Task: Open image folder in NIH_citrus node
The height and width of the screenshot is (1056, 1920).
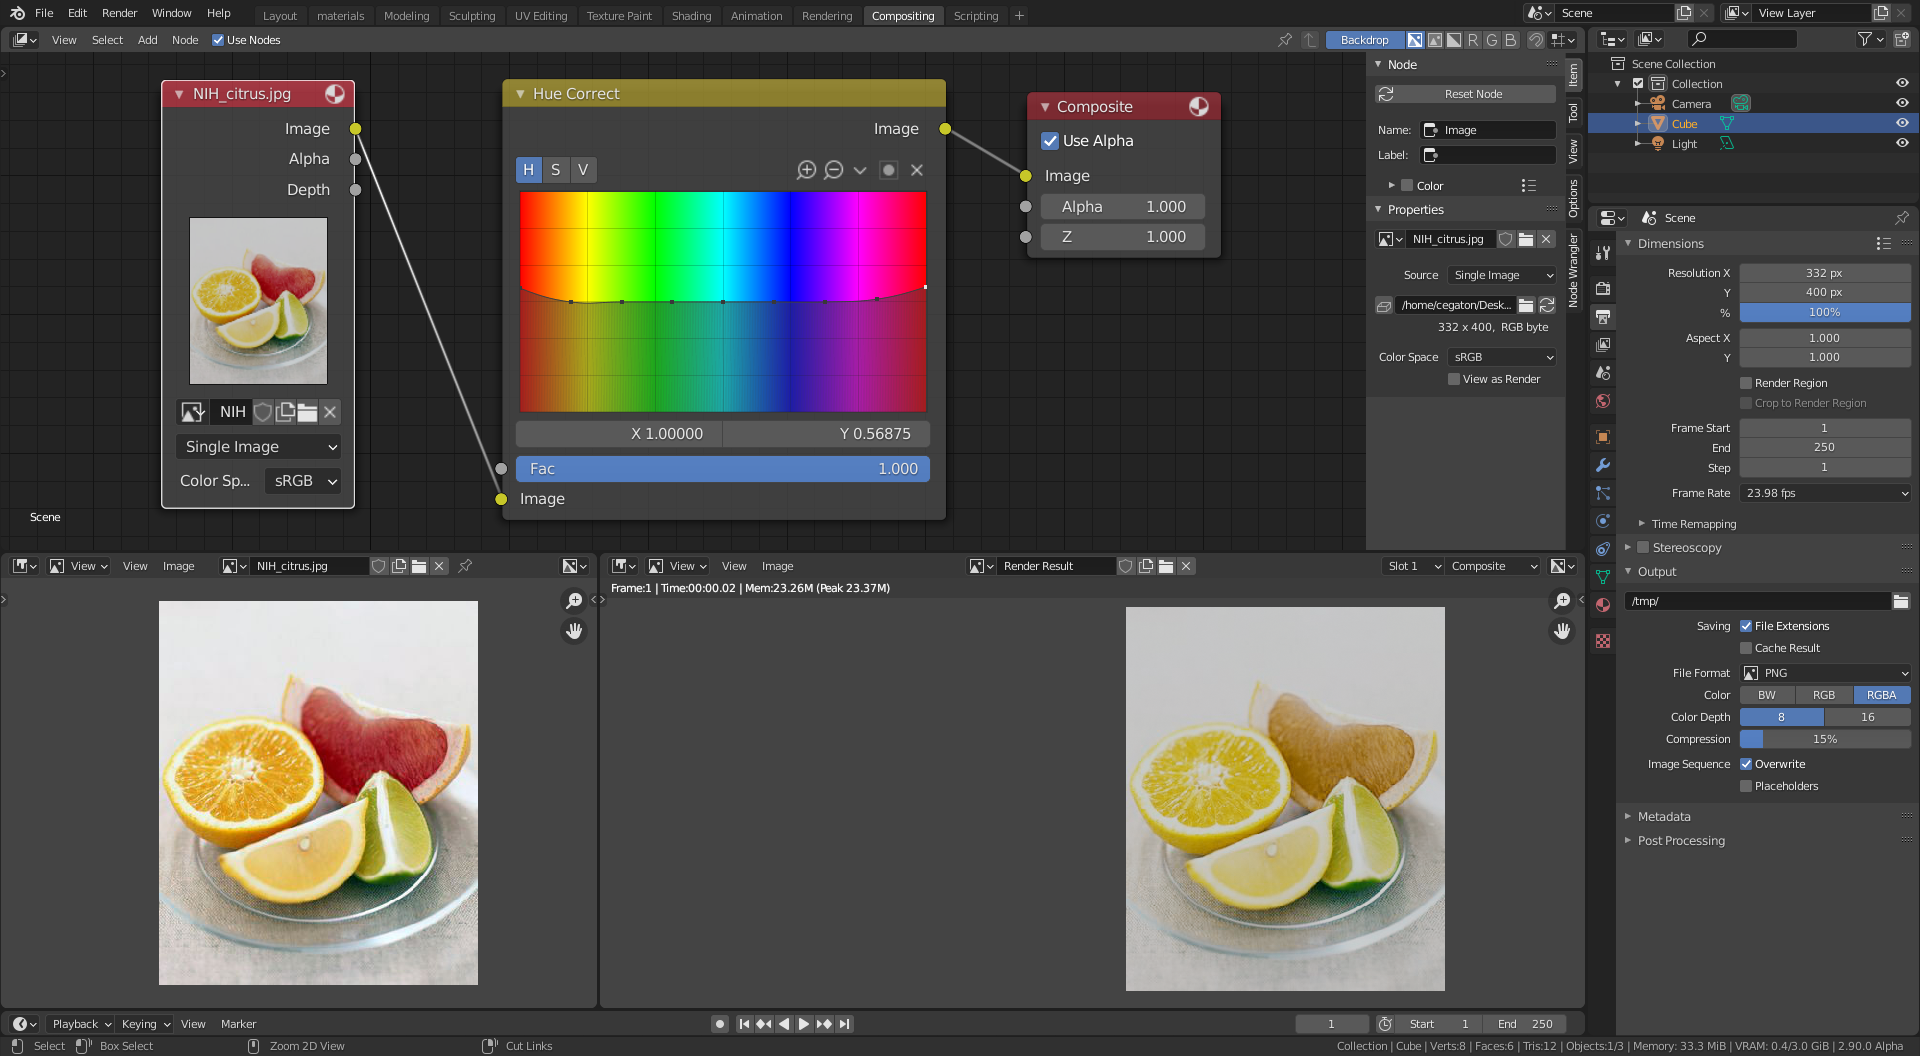Action: 307,412
